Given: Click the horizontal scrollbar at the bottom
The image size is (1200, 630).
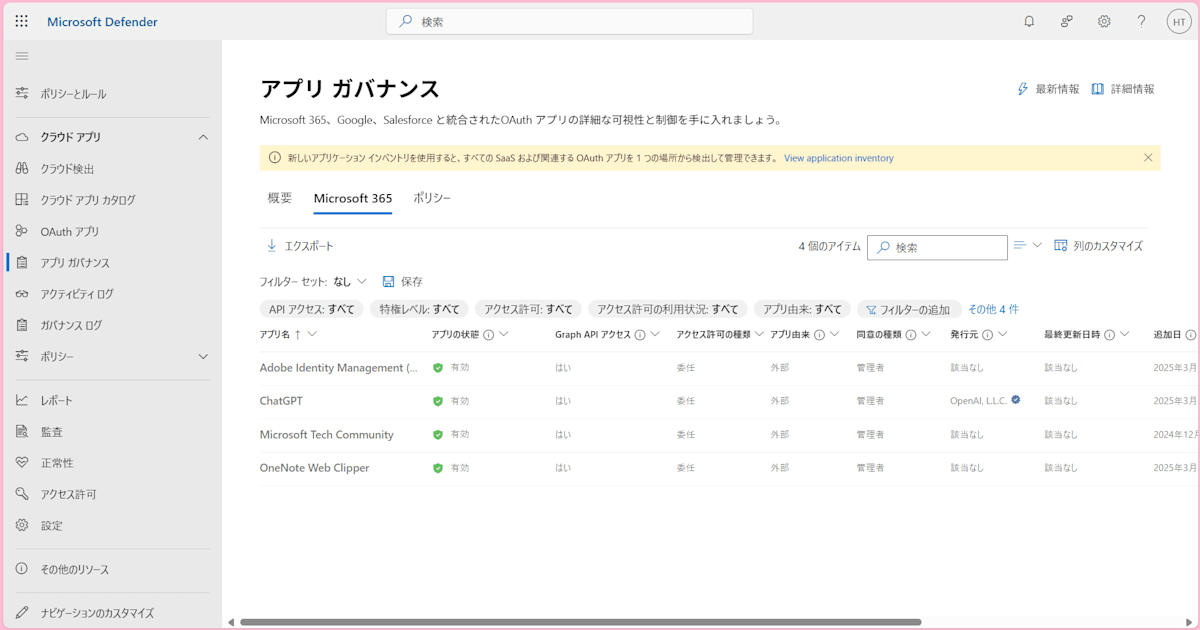Looking at the screenshot, I should 580,622.
